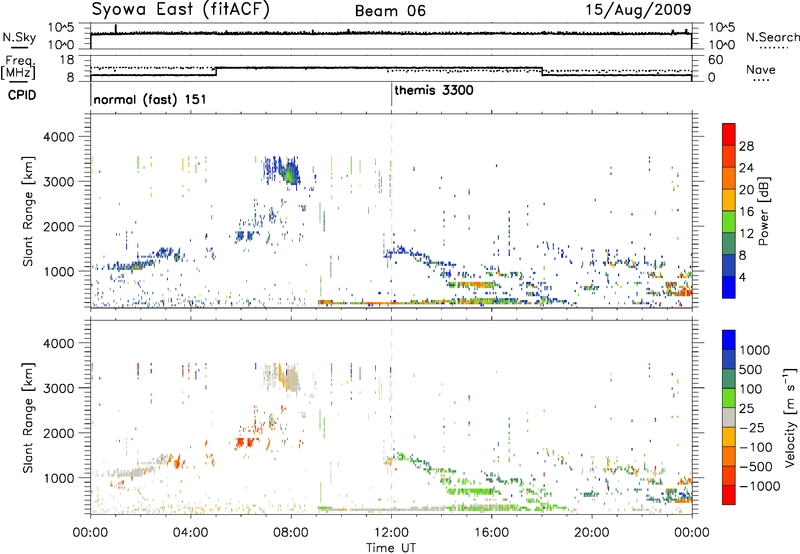Image resolution: width=800 pixels, height=554 pixels.
Task: Click the 'CPID' row label
Action: coord(22,95)
